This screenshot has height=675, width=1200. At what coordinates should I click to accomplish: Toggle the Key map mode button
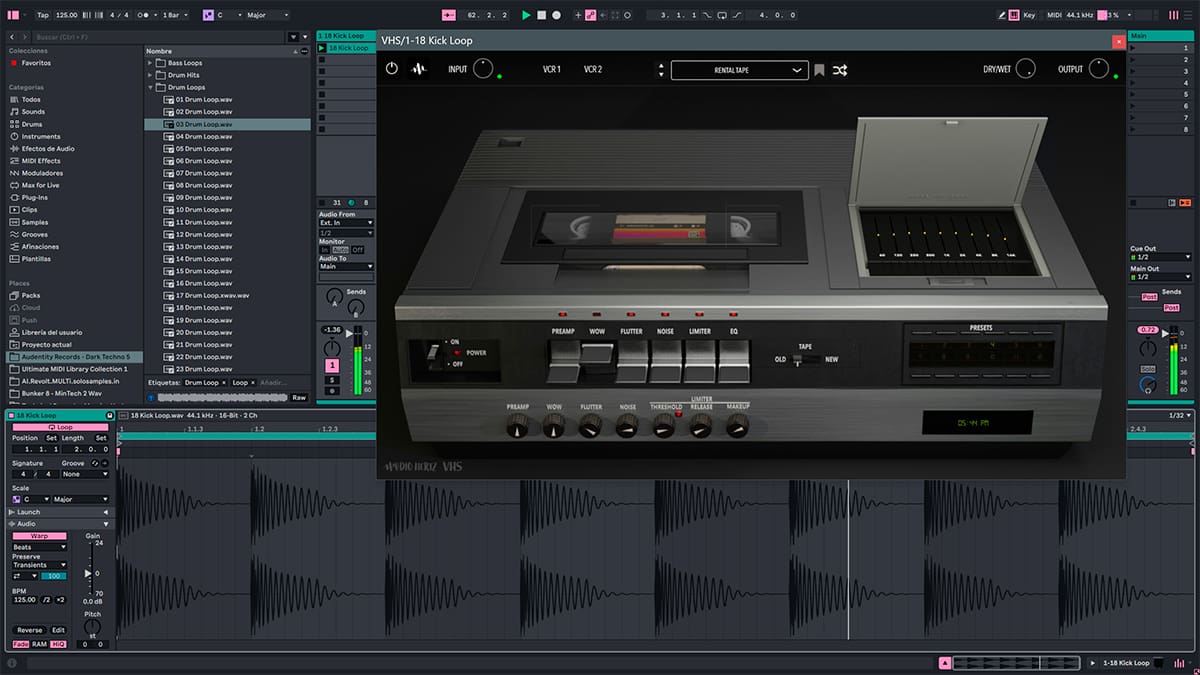[x=1029, y=15]
